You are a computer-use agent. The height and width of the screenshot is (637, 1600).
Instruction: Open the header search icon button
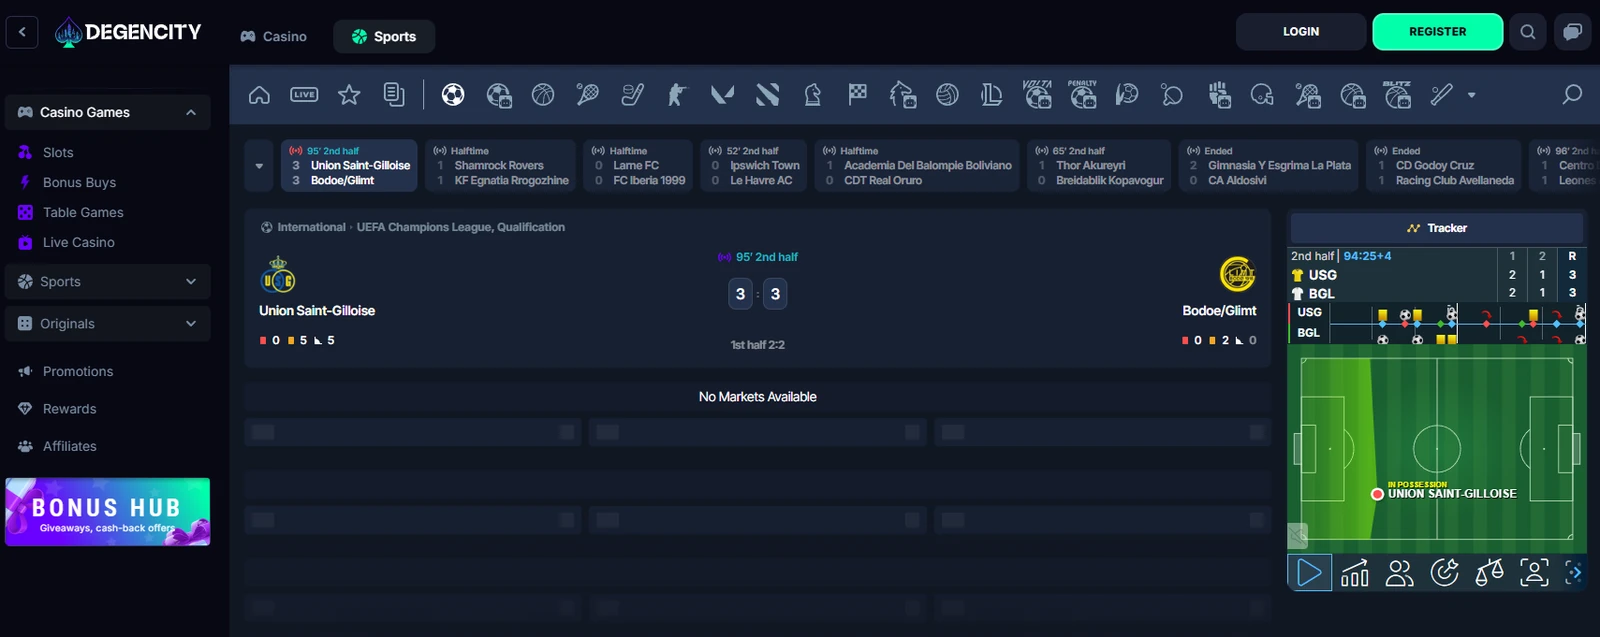(1528, 32)
